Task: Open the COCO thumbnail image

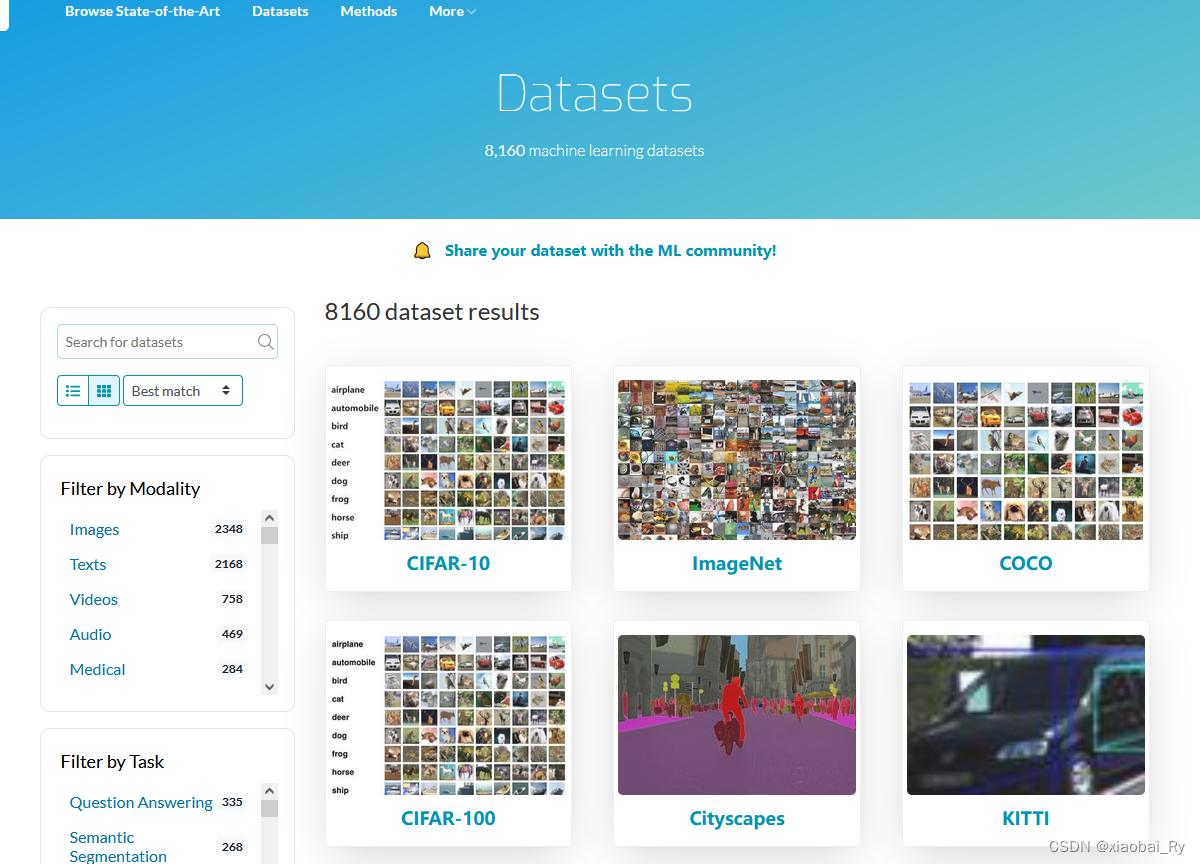Action: [1026, 460]
